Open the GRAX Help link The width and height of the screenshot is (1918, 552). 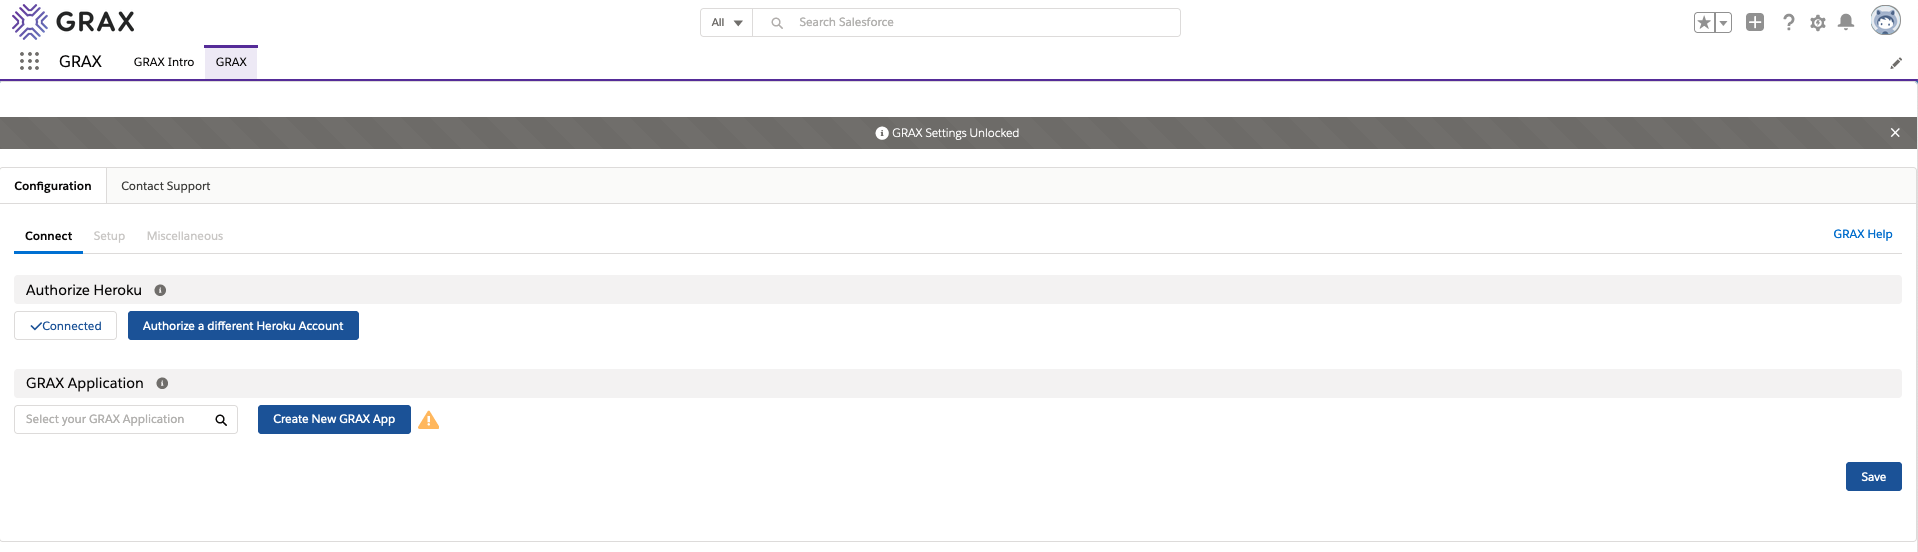click(1862, 234)
